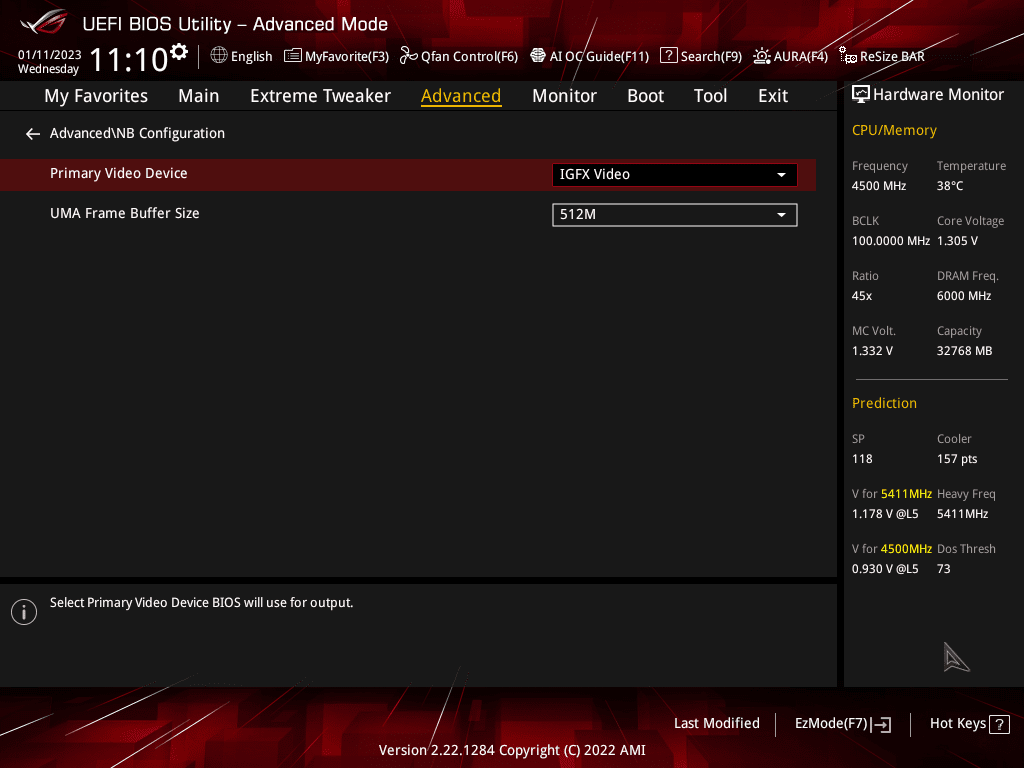
Task: Open the Tool tab
Action: coord(710,96)
